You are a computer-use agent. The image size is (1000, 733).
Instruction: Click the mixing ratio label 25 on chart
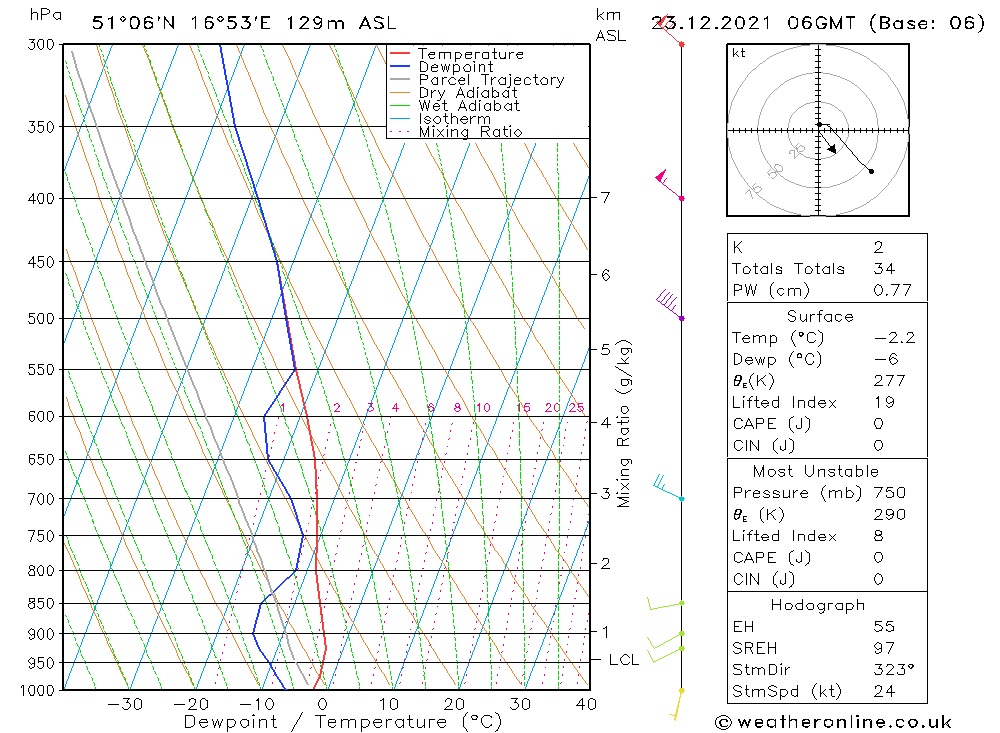576,408
